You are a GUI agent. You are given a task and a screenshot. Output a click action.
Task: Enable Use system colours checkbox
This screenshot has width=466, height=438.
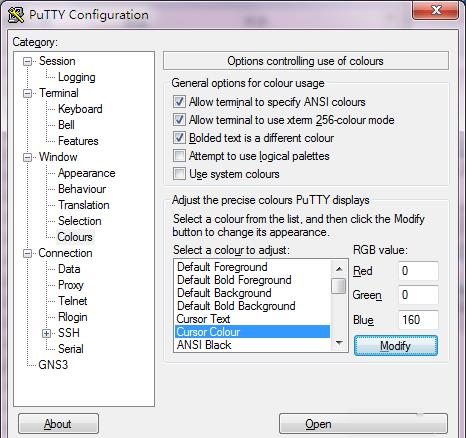pyautogui.click(x=179, y=174)
